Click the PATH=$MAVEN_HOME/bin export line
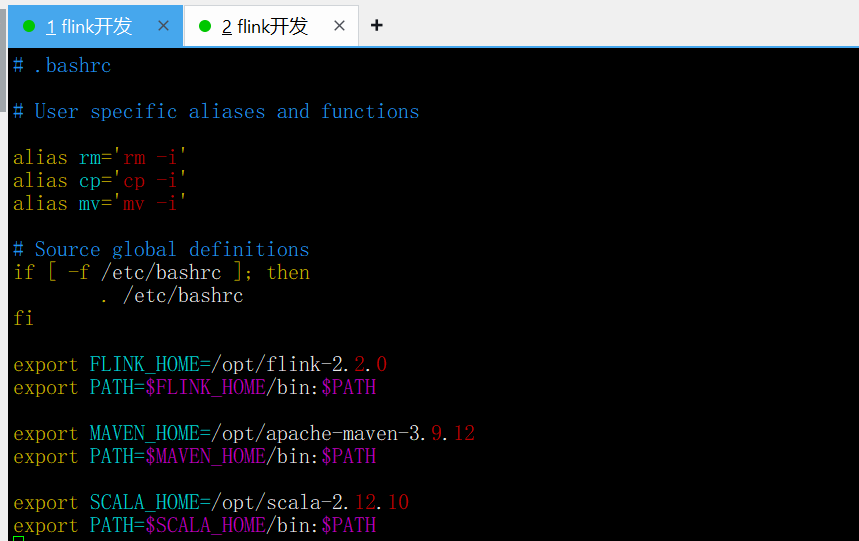This screenshot has width=859, height=541. click(194, 457)
